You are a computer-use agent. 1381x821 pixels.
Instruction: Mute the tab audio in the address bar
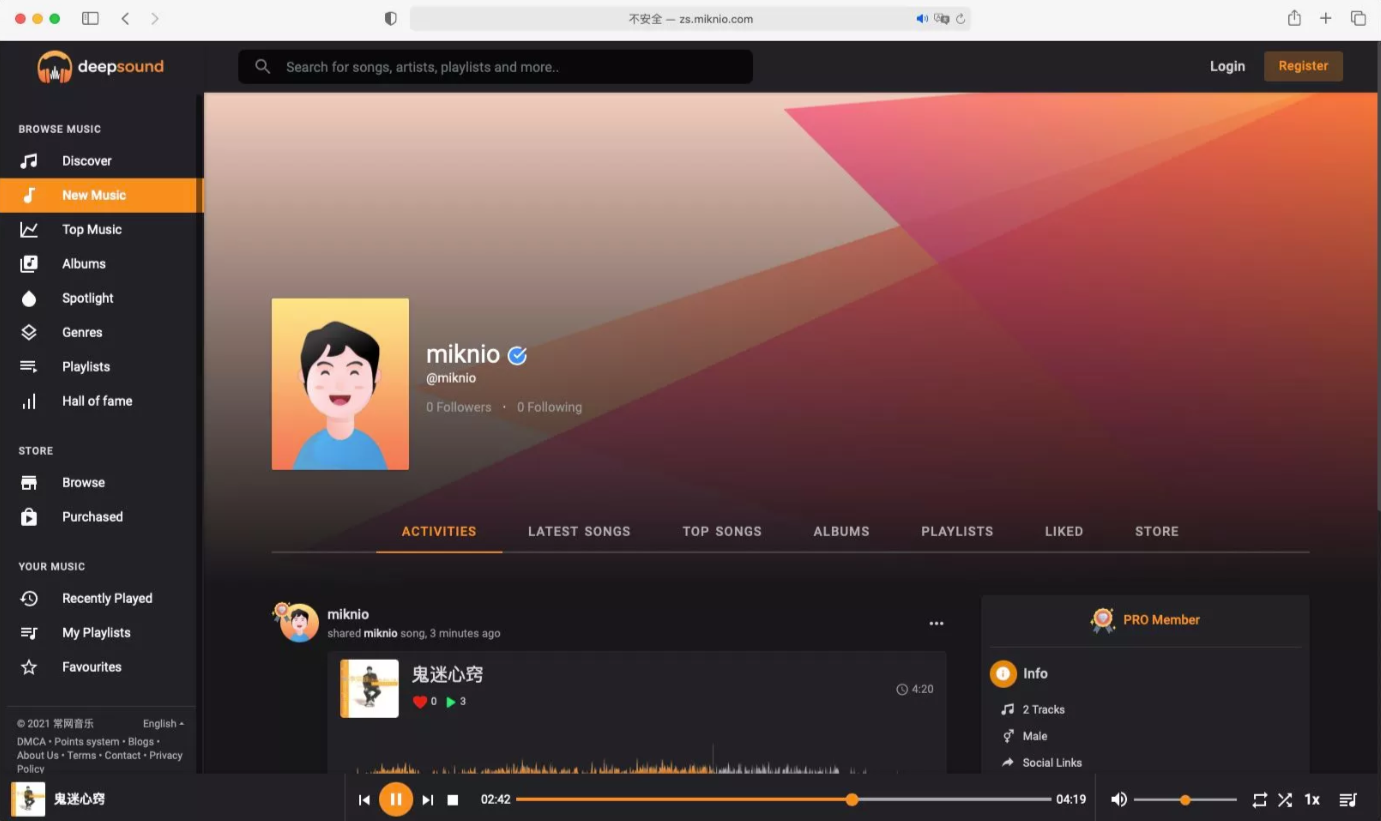922,19
